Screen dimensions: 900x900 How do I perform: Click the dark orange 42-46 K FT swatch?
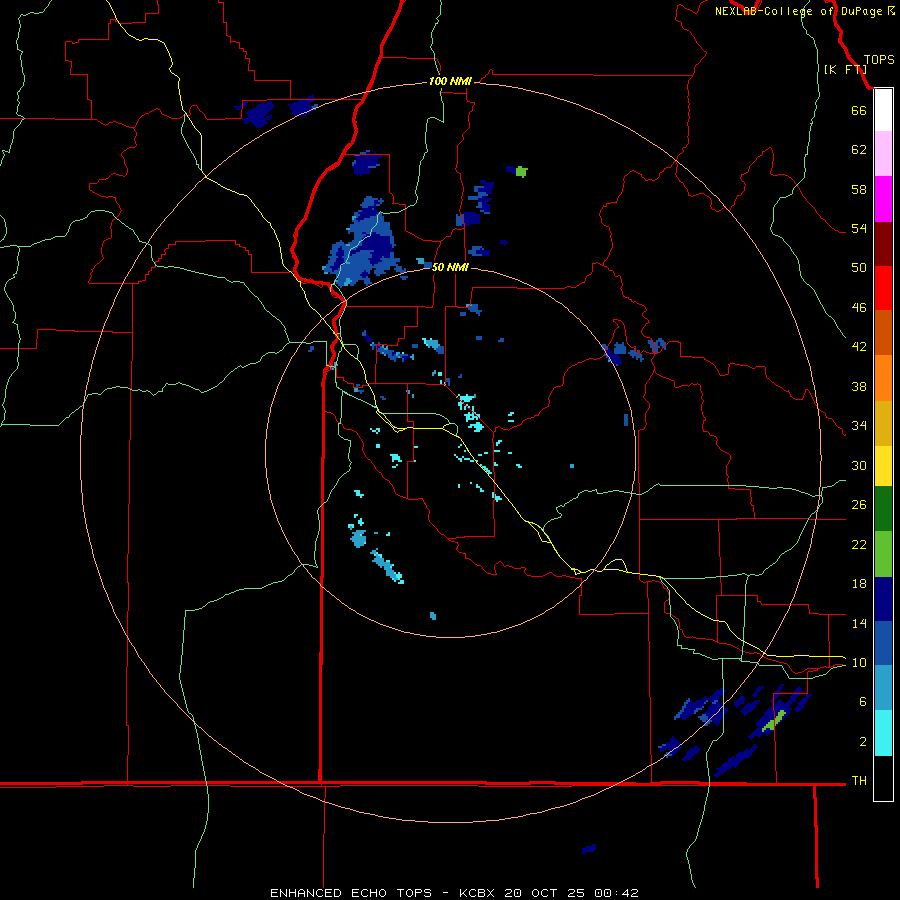(x=883, y=332)
